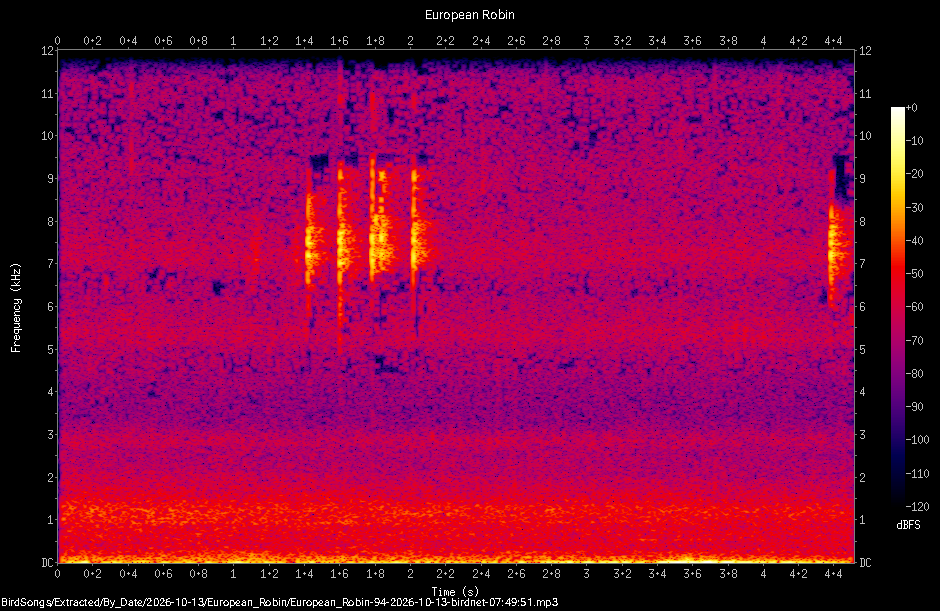Screen dimensions: 940x611
Task: Click the "0.2" tick on top time axis
Action: [x=92, y=41]
